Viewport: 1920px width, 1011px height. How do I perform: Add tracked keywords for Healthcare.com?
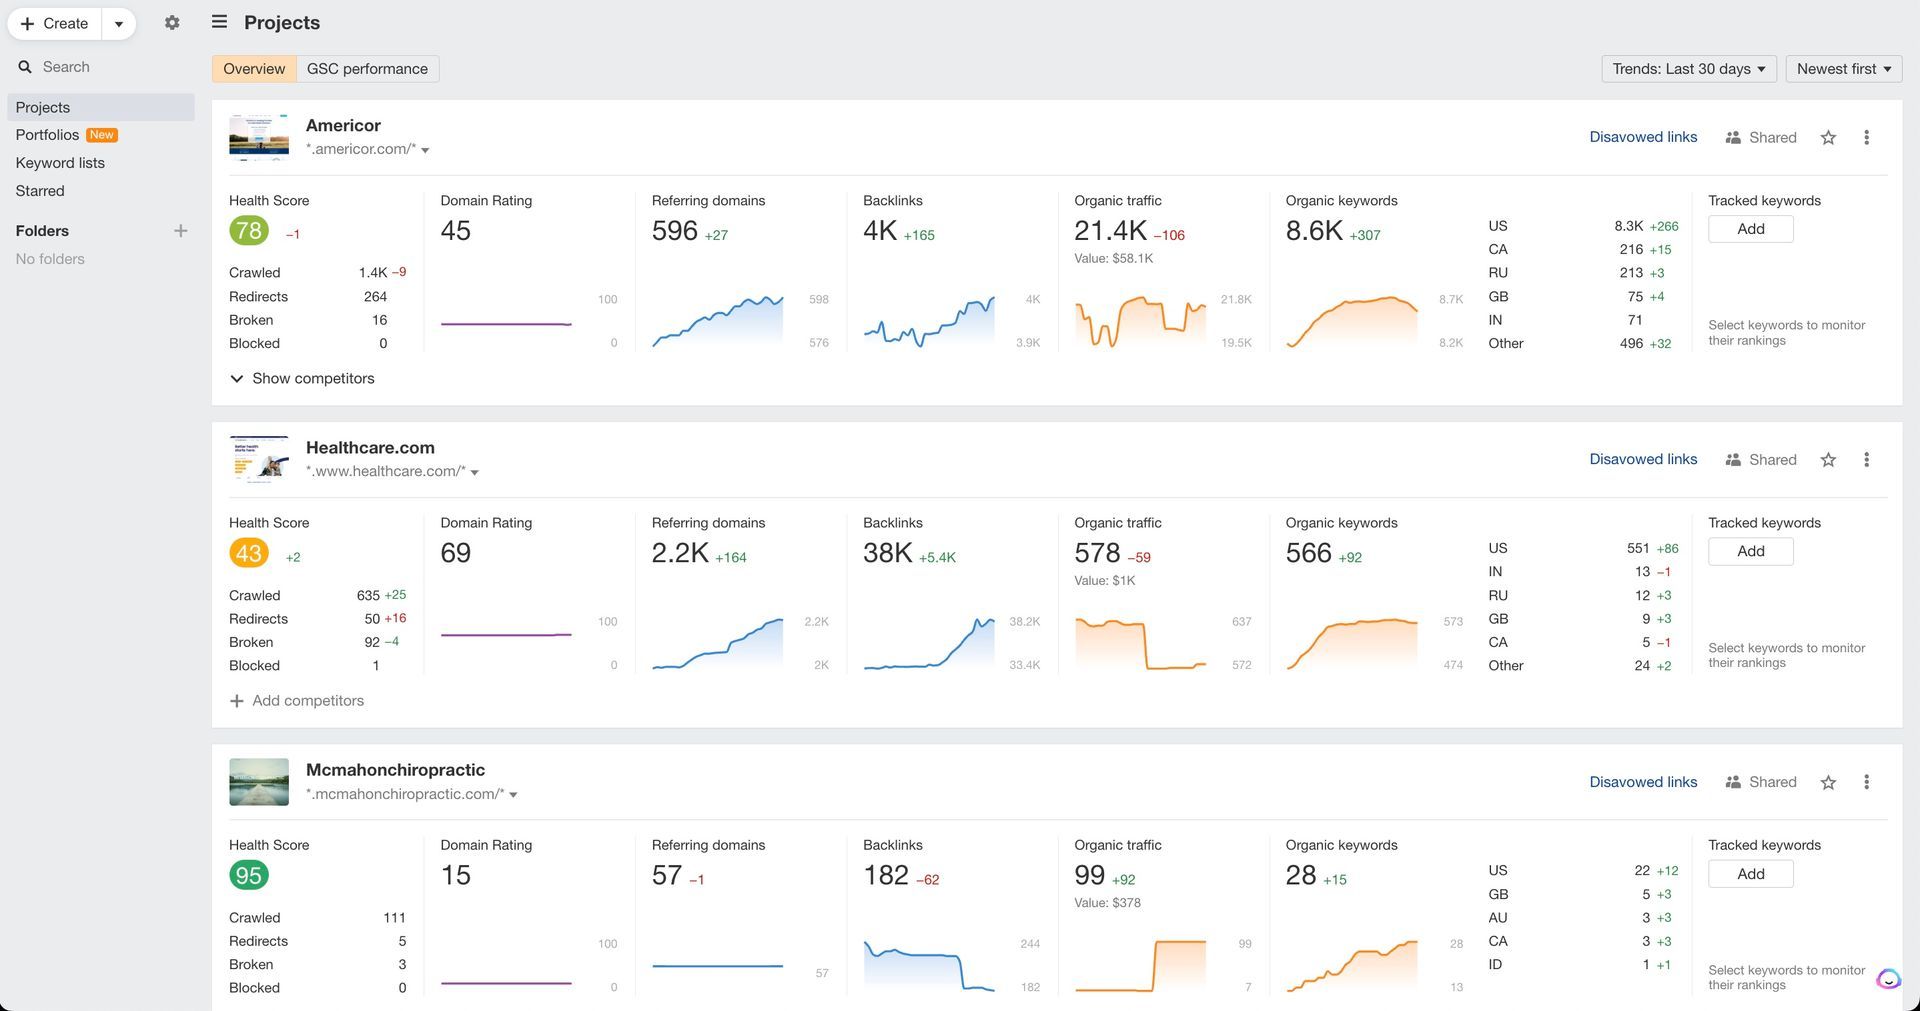tap(1750, 551)
